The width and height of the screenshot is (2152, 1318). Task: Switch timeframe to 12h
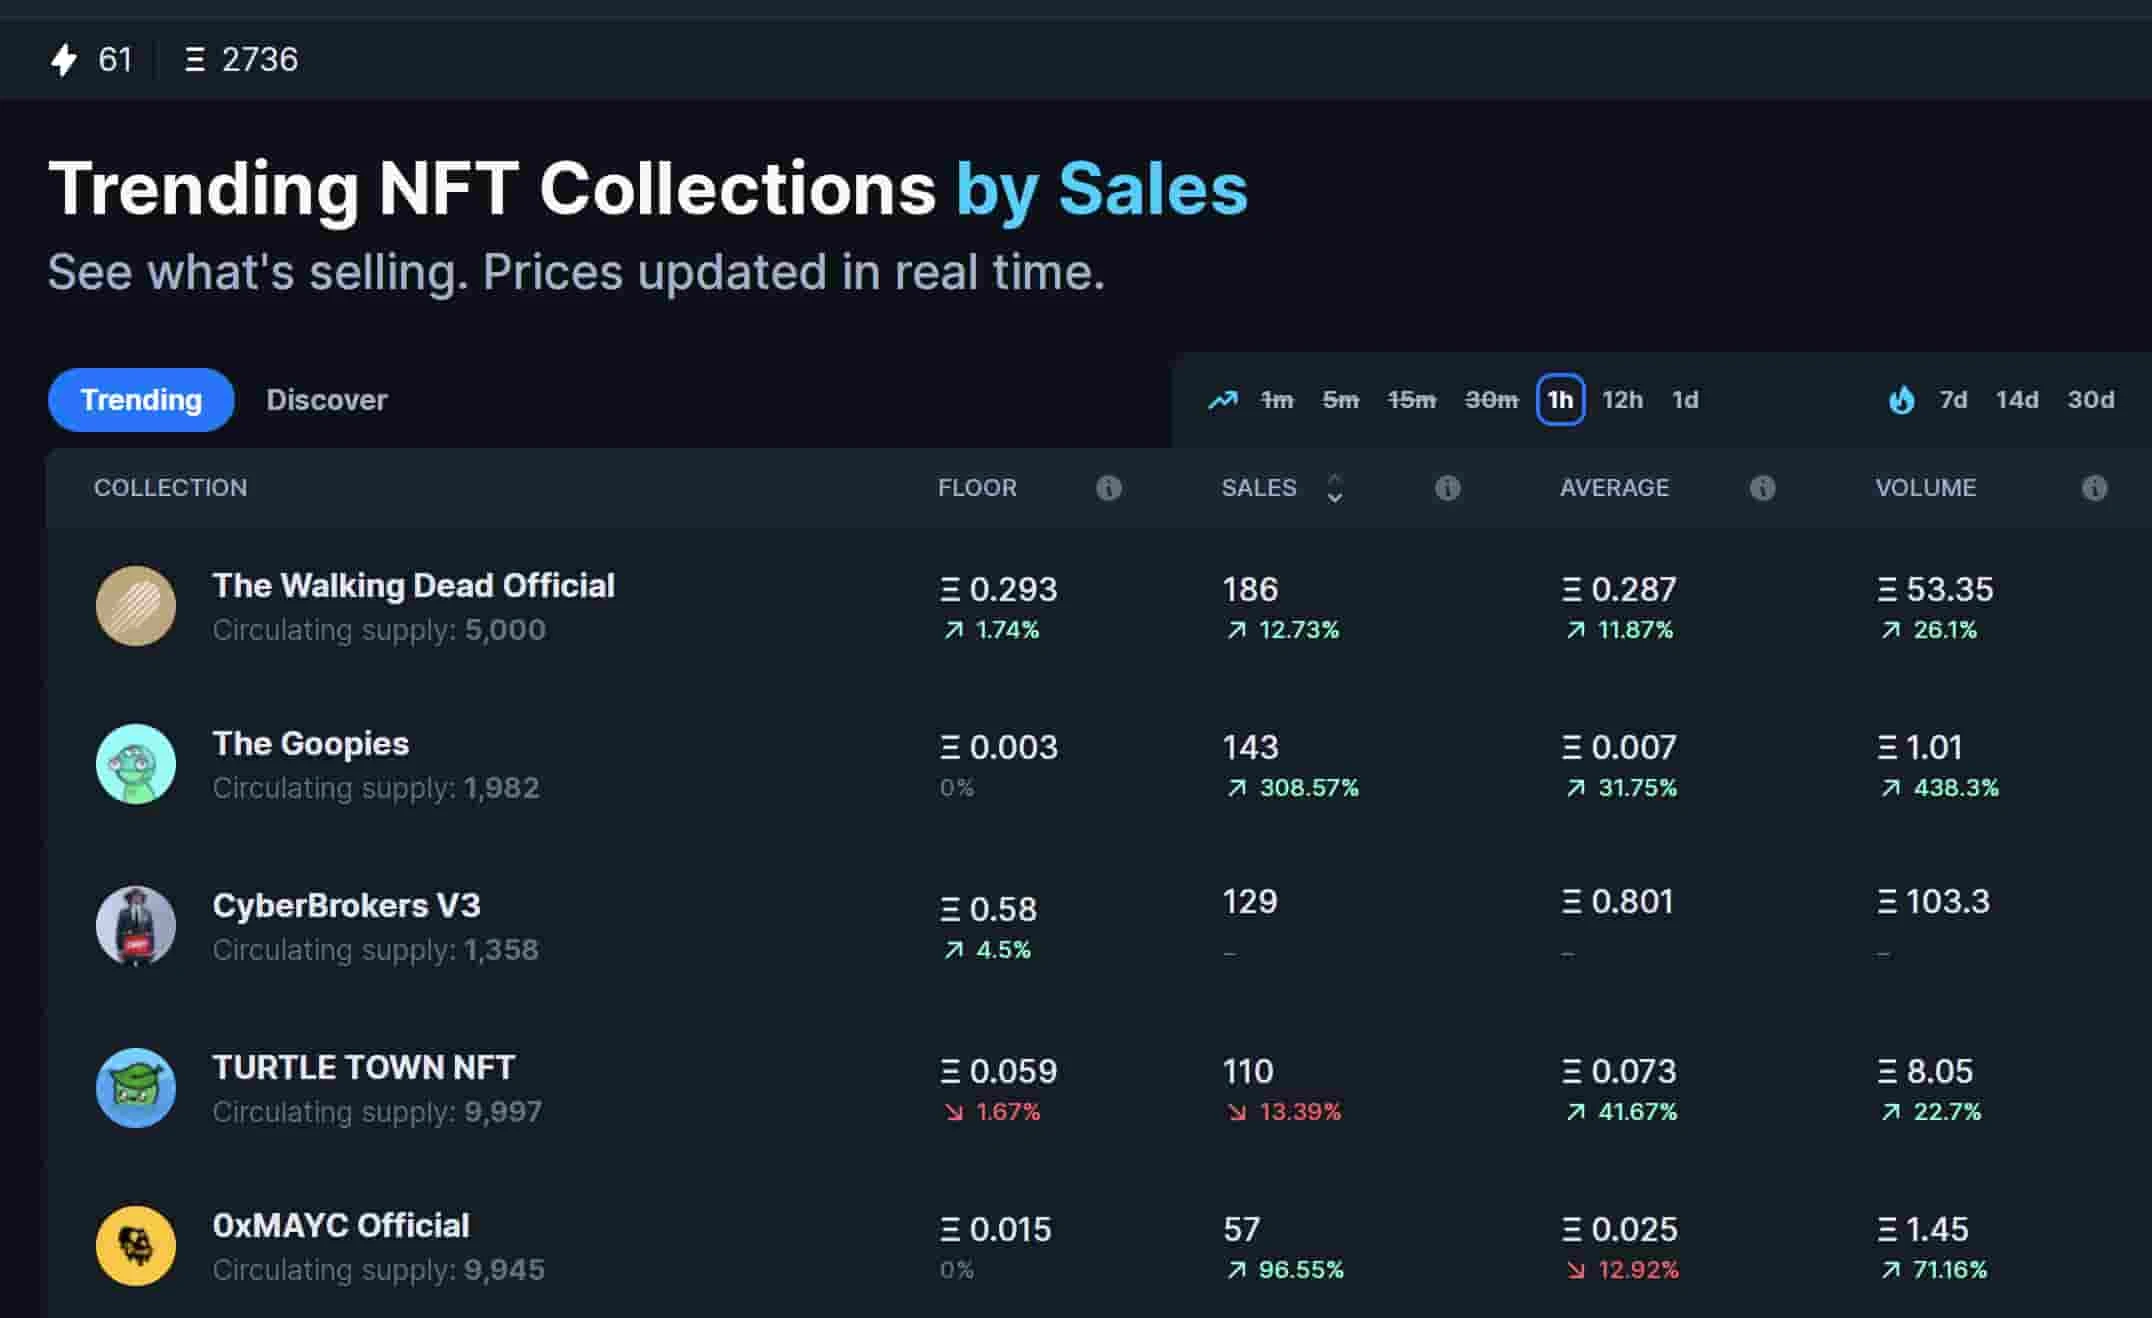1622,400
